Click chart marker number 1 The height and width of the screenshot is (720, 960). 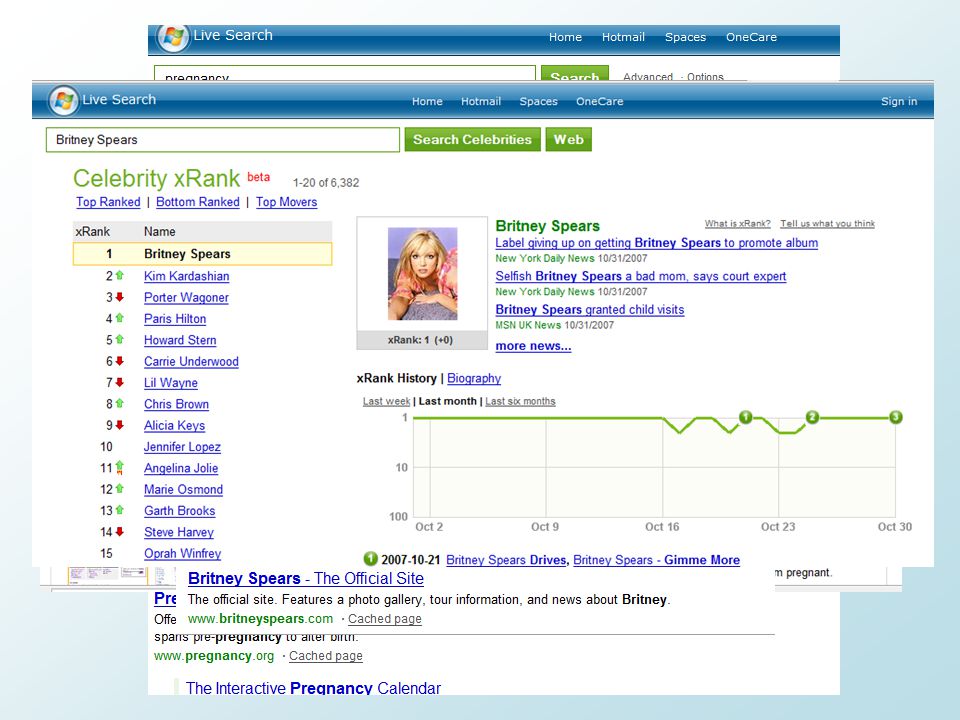[x=745, y=417]
